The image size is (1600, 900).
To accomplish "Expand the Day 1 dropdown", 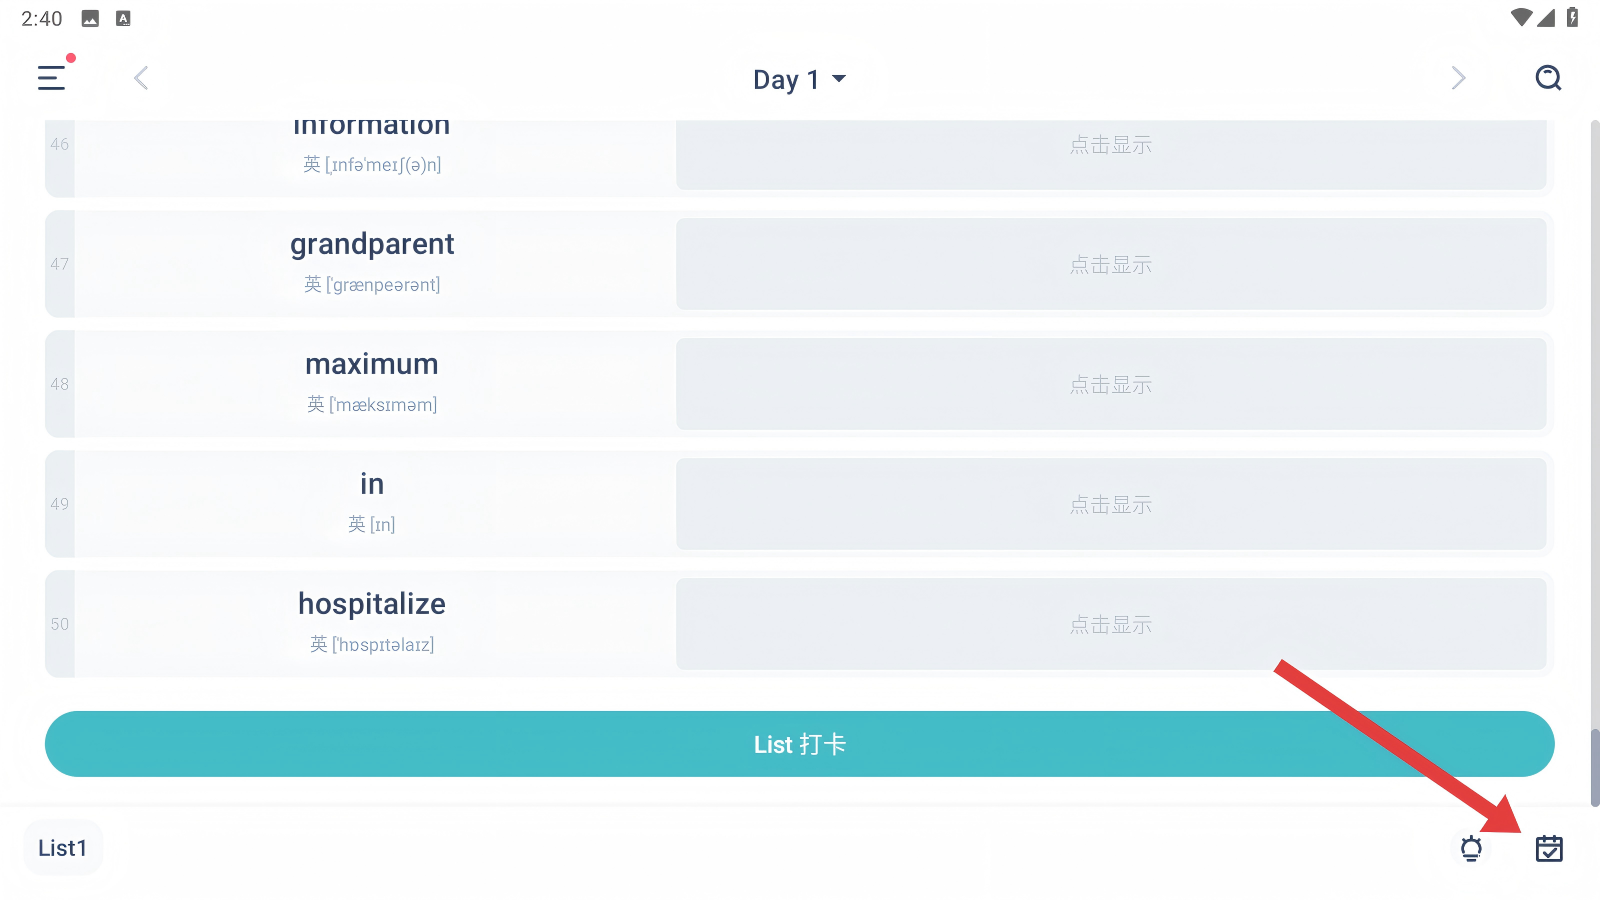I will point(799,79).
